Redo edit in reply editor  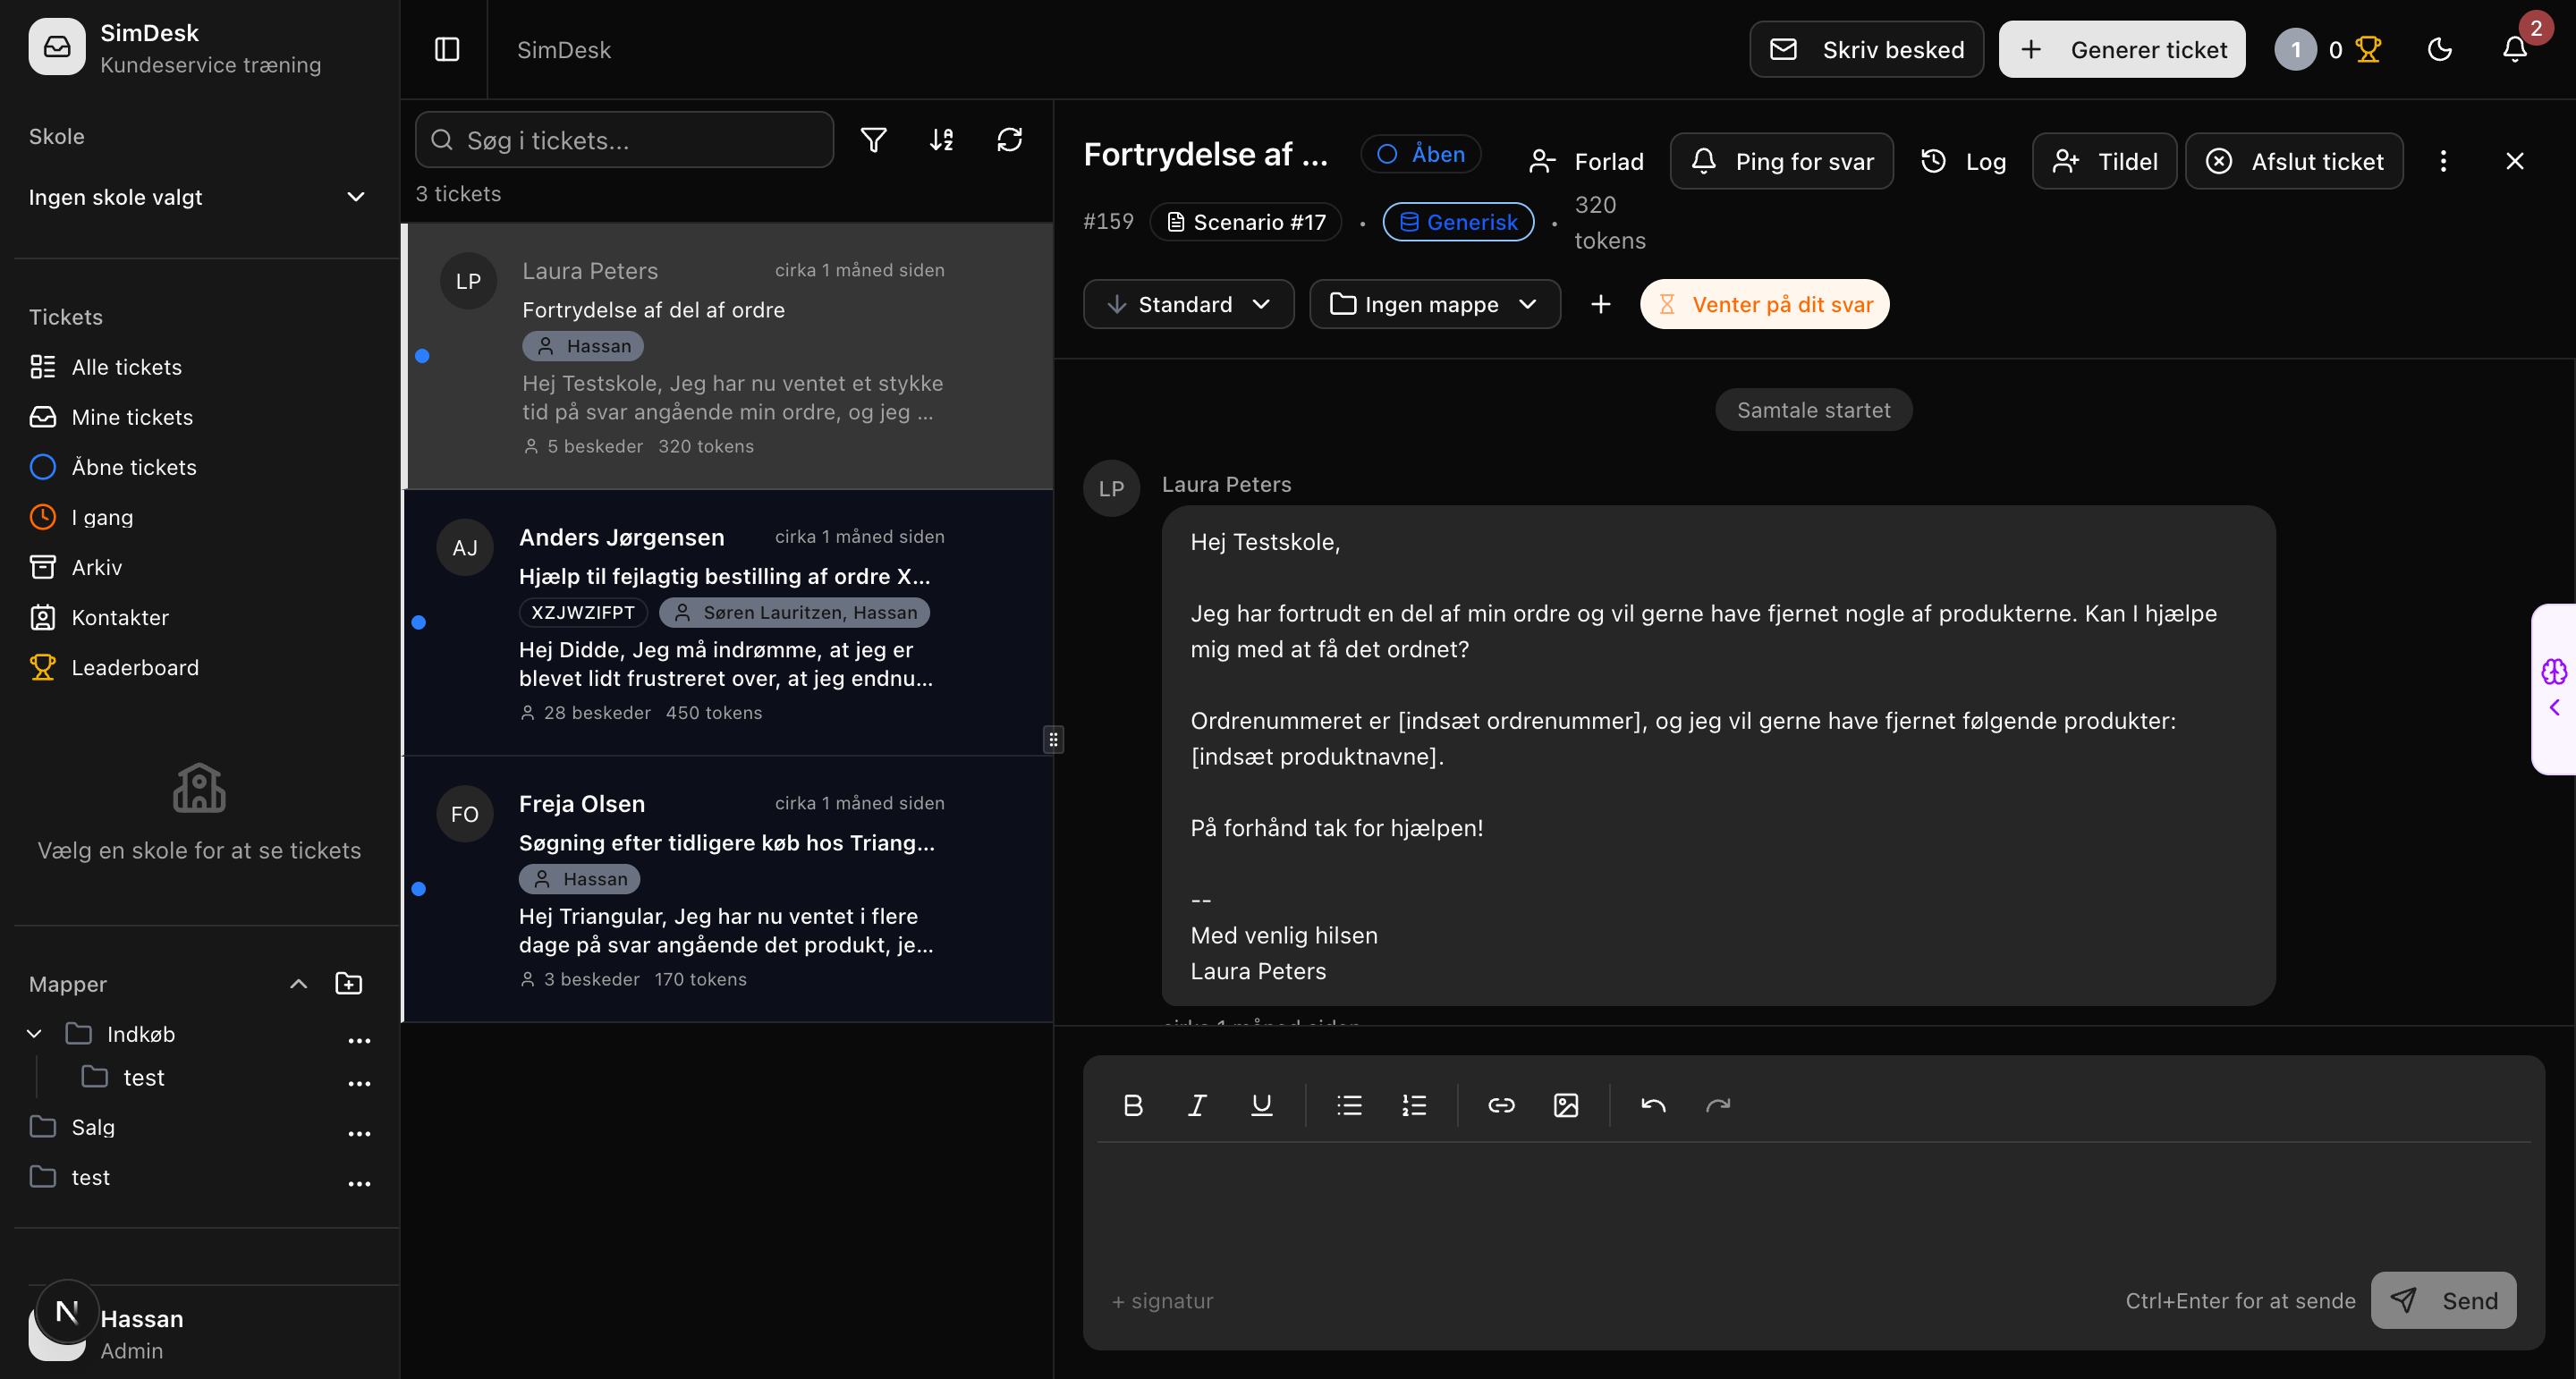[x=1718, y=1105]
